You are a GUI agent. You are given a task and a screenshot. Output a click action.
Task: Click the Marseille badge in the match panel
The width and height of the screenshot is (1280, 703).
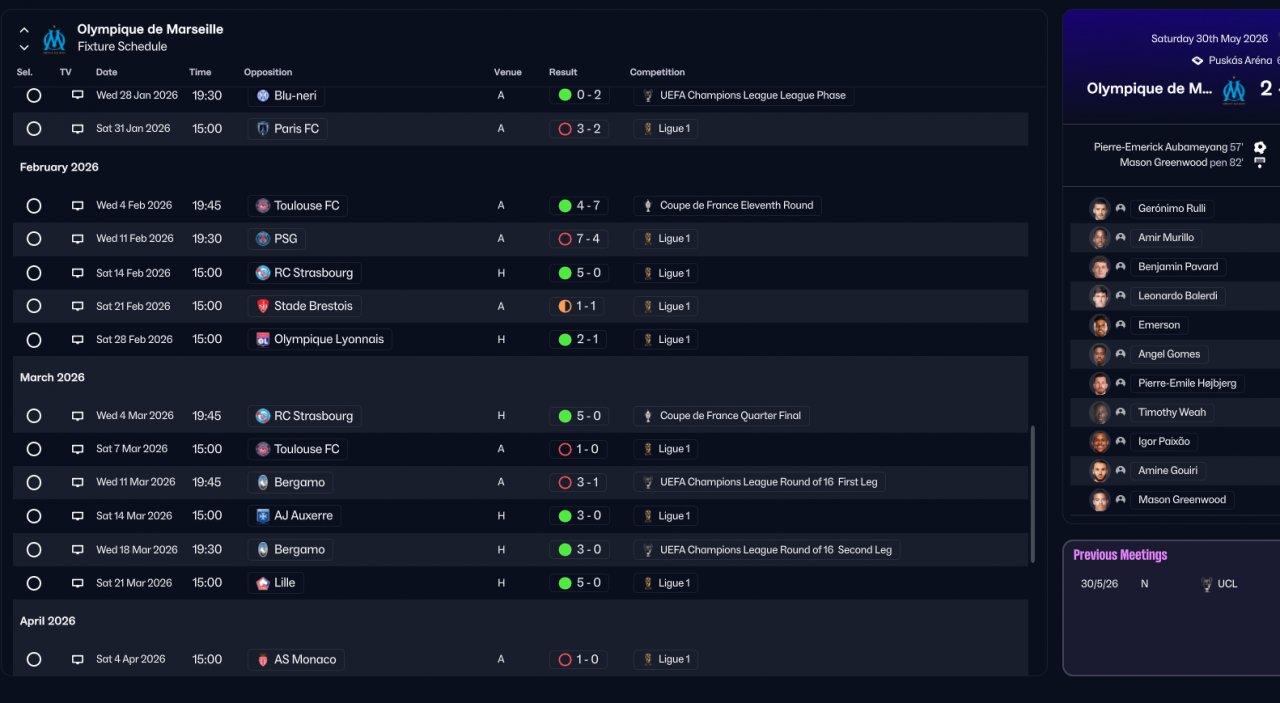pos(1234,90)
